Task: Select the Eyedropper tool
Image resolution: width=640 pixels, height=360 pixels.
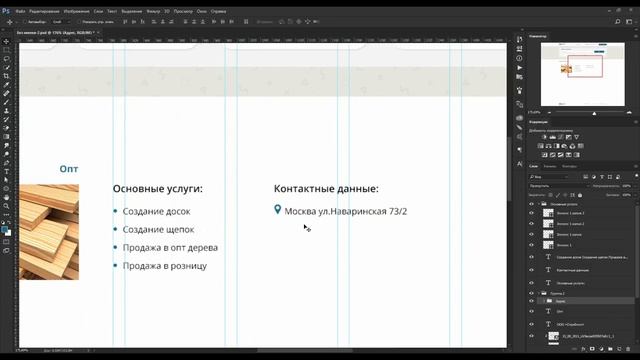Action: tap(6, 84)
